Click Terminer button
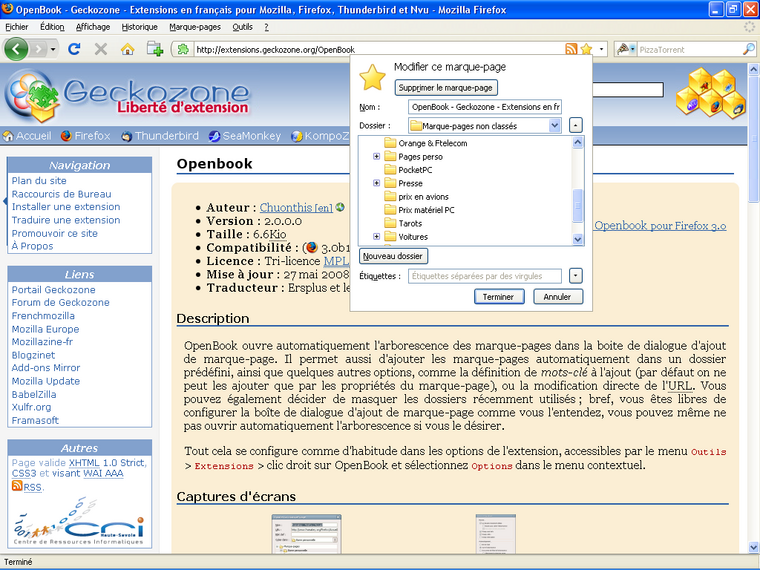Viewport: 760px width, 570px height. click(499, 297)
